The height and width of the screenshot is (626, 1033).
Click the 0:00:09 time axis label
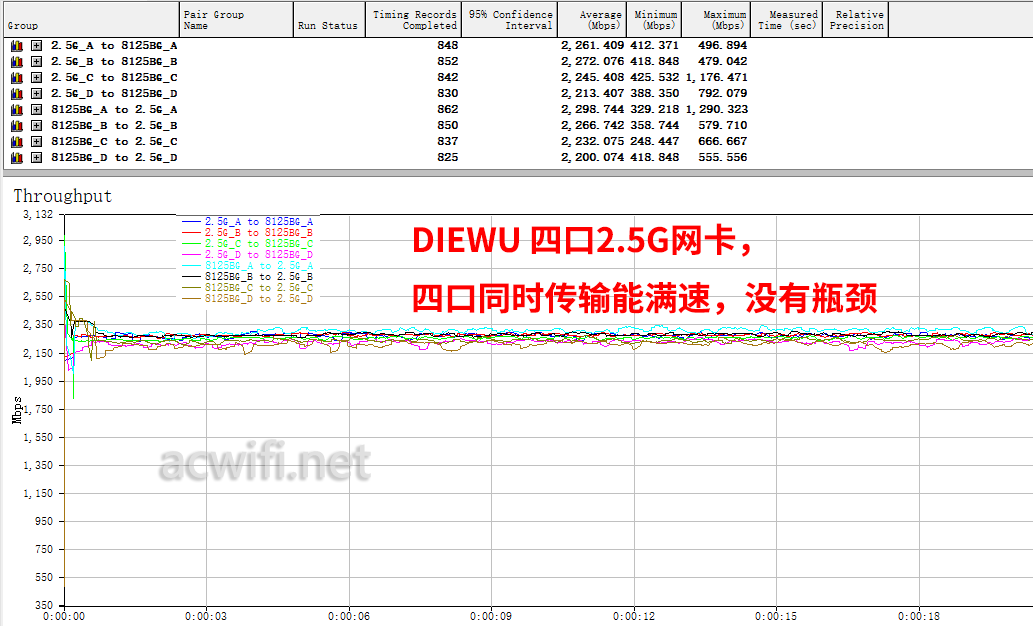[x=491, y=617]
